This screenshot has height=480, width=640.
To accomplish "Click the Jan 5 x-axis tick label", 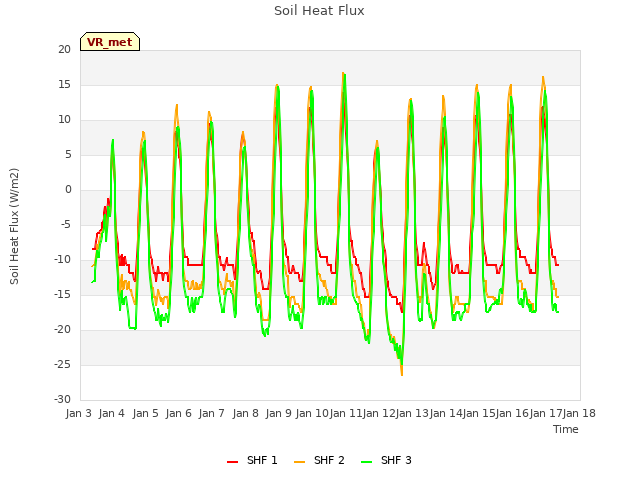I will 145,413.
